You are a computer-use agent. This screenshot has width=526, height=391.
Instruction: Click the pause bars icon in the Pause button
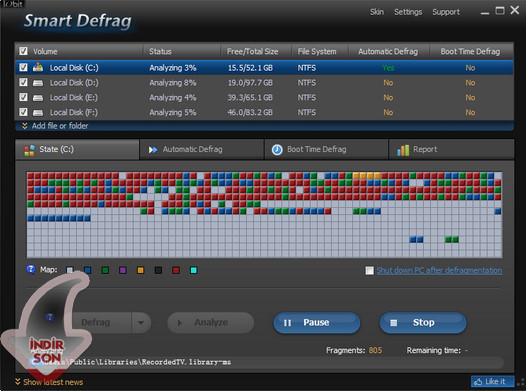click(287, 323)
